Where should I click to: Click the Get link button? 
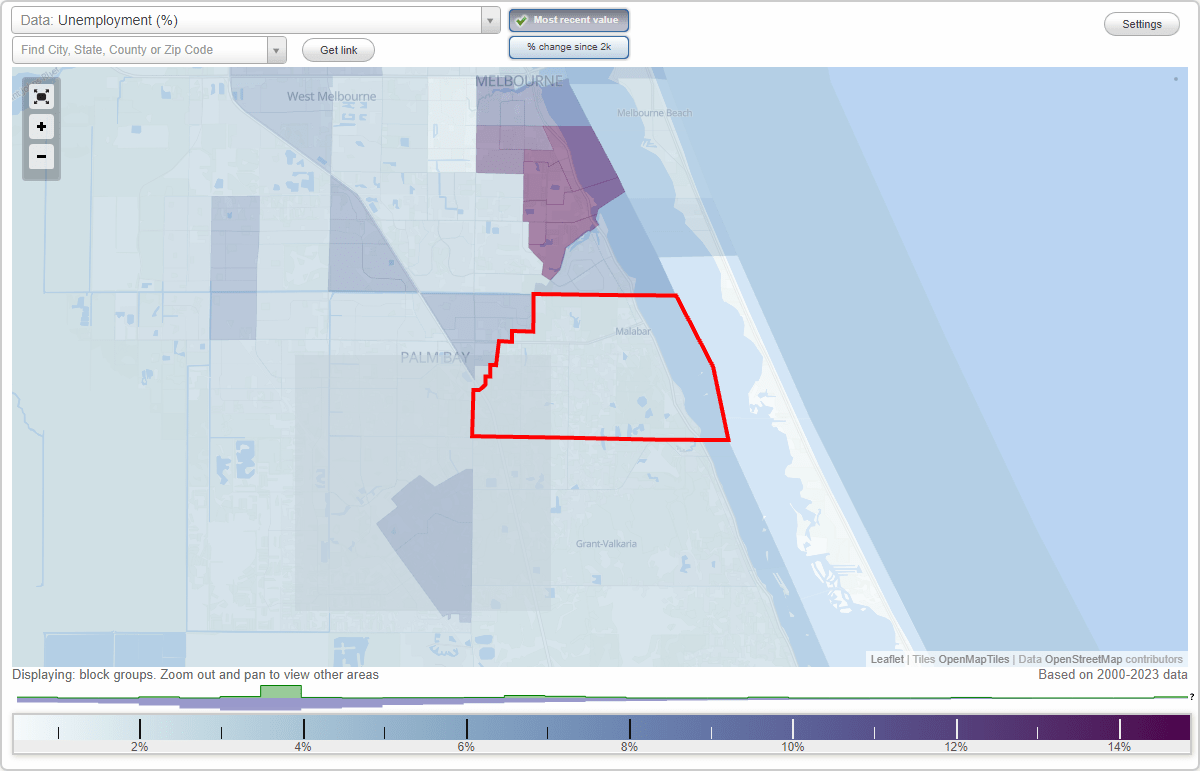tap(337, 50)
